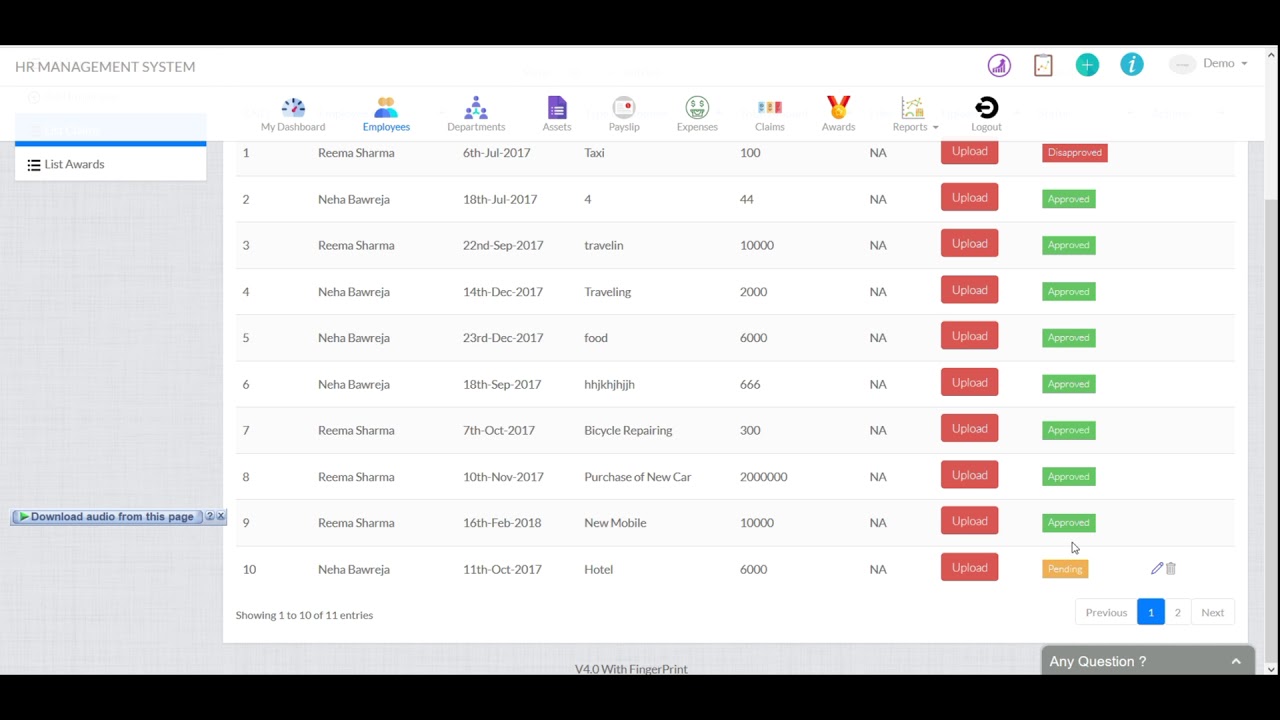1280x720 pixels.
Task: Upload a file for the hhjkhjhjjh claim
Action: point(969,382)
